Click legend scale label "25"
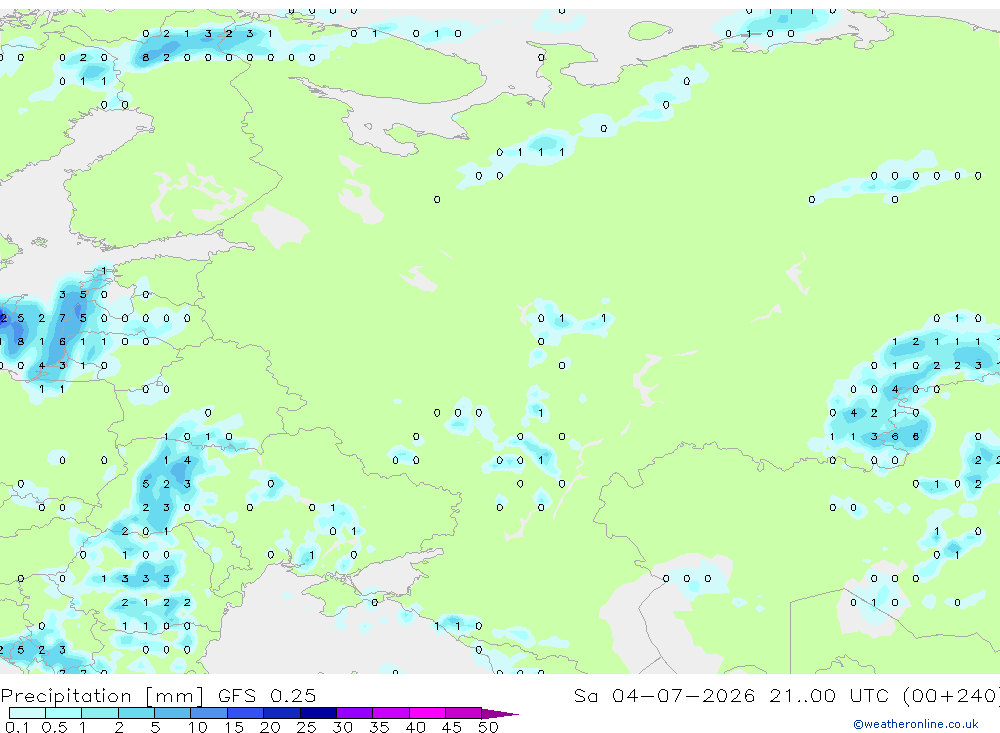The image size is (1000, 733). [306, 727]
